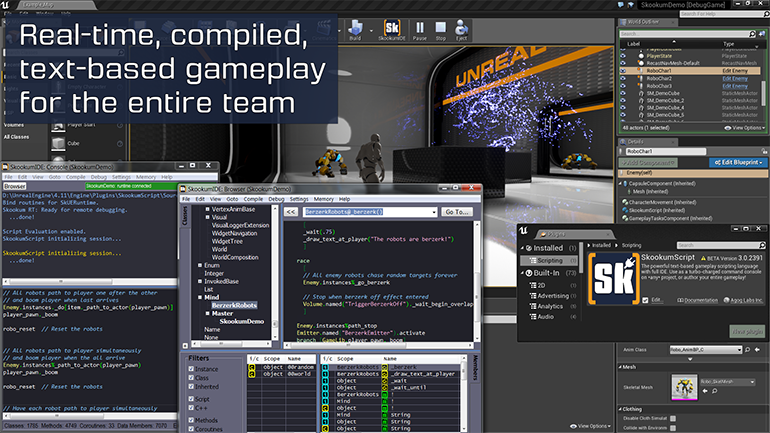Toggle the Methods filter checkbox
The image size is (770, 433).
pos(191,420)
